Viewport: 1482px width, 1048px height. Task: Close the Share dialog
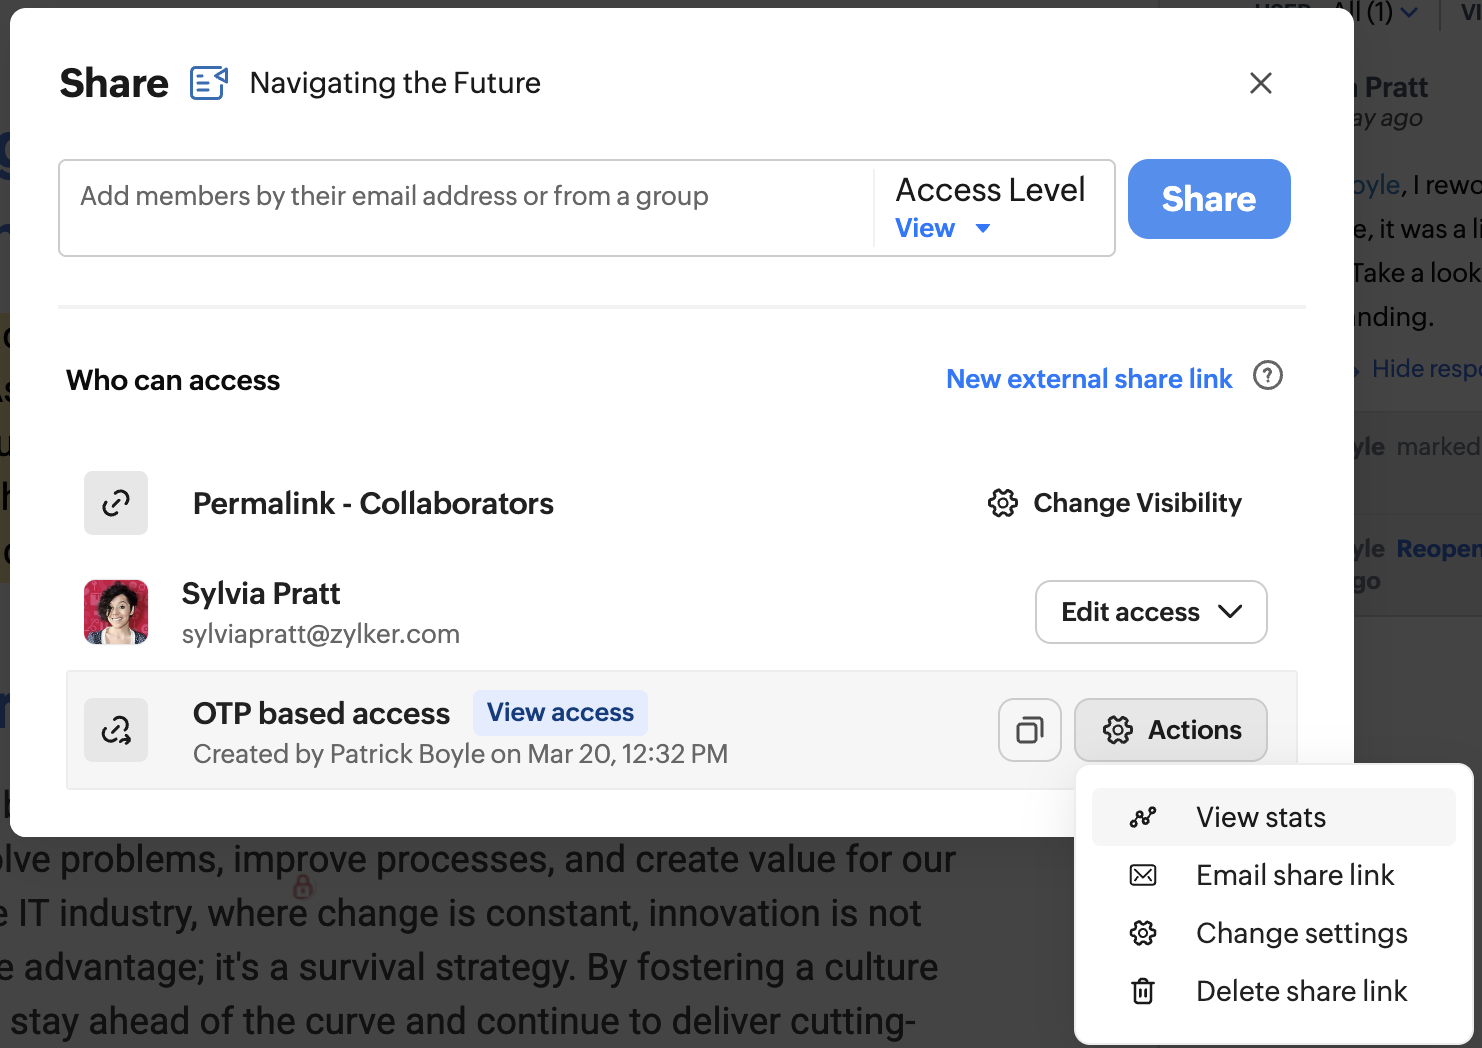coord(1261,83)
